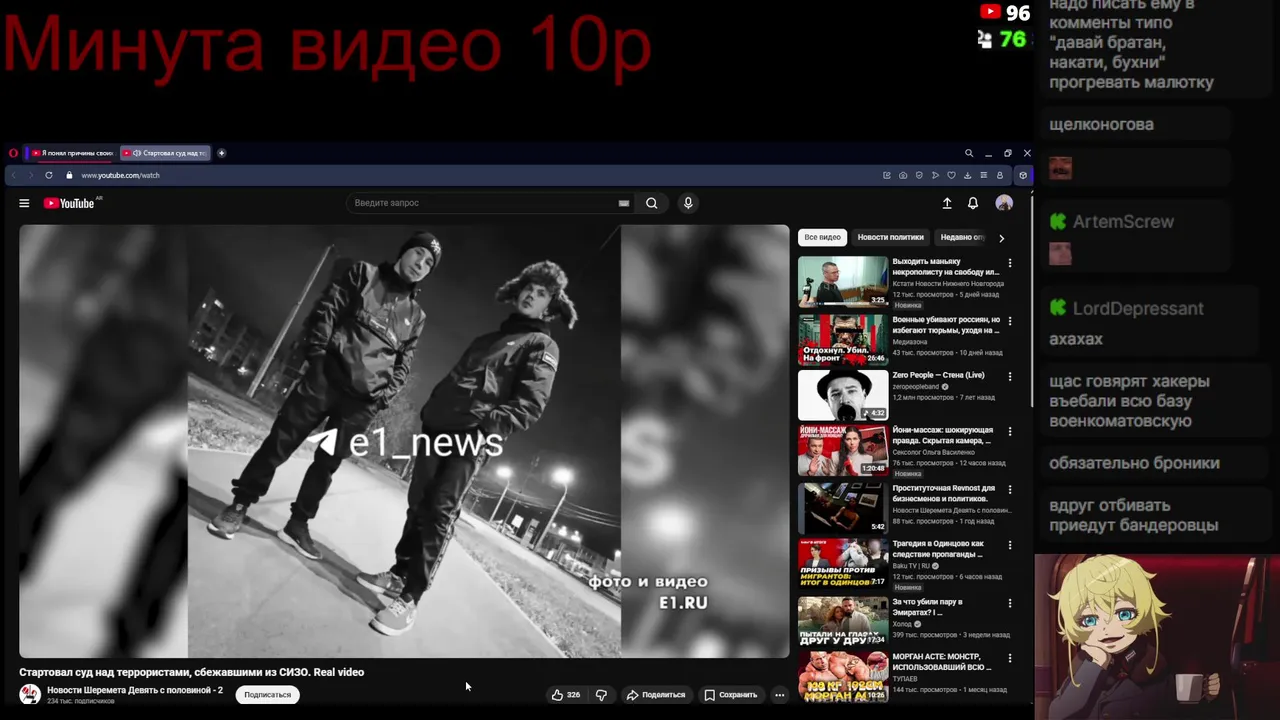
Task: Click chat username 'ArtemScrew'
Action: coord(1123,222)
